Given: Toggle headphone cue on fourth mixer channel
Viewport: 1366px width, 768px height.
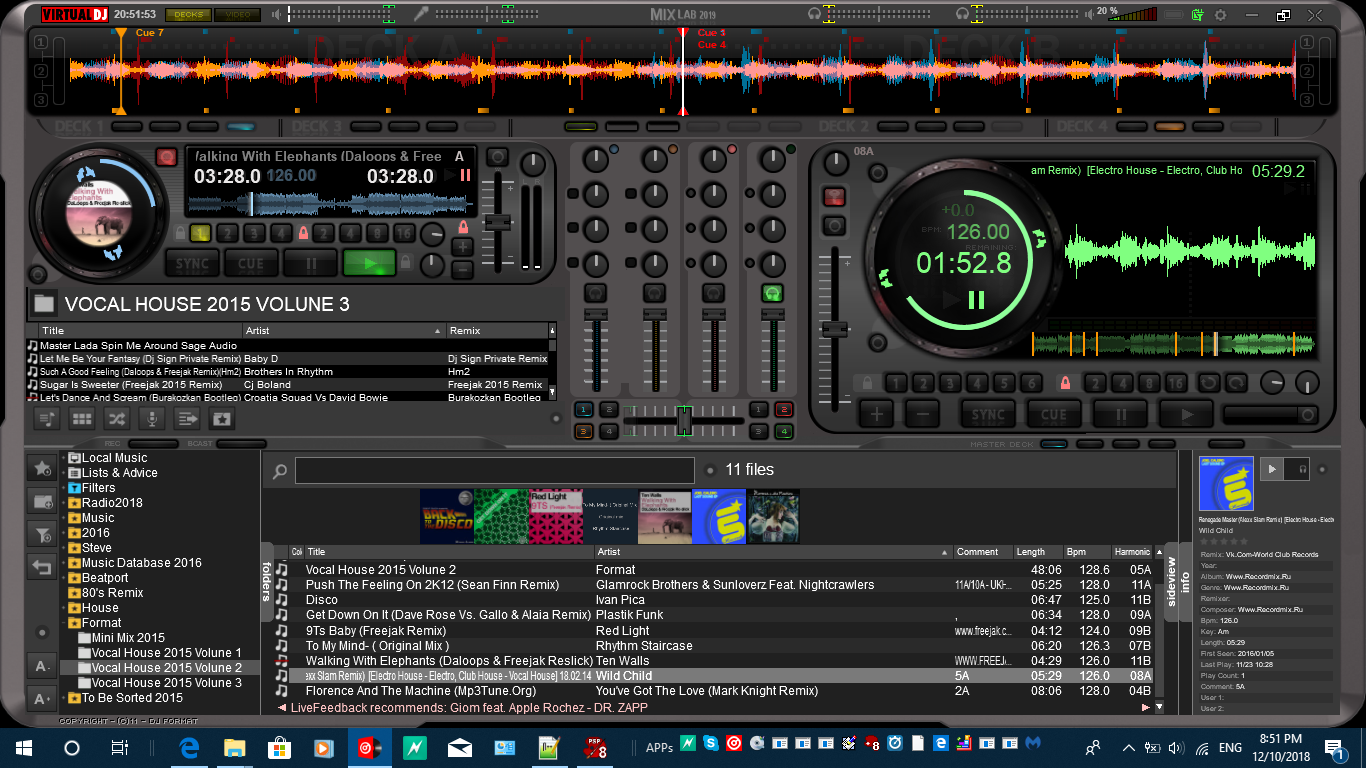Looking at the screenshot, I should click(x=772, y=294).
